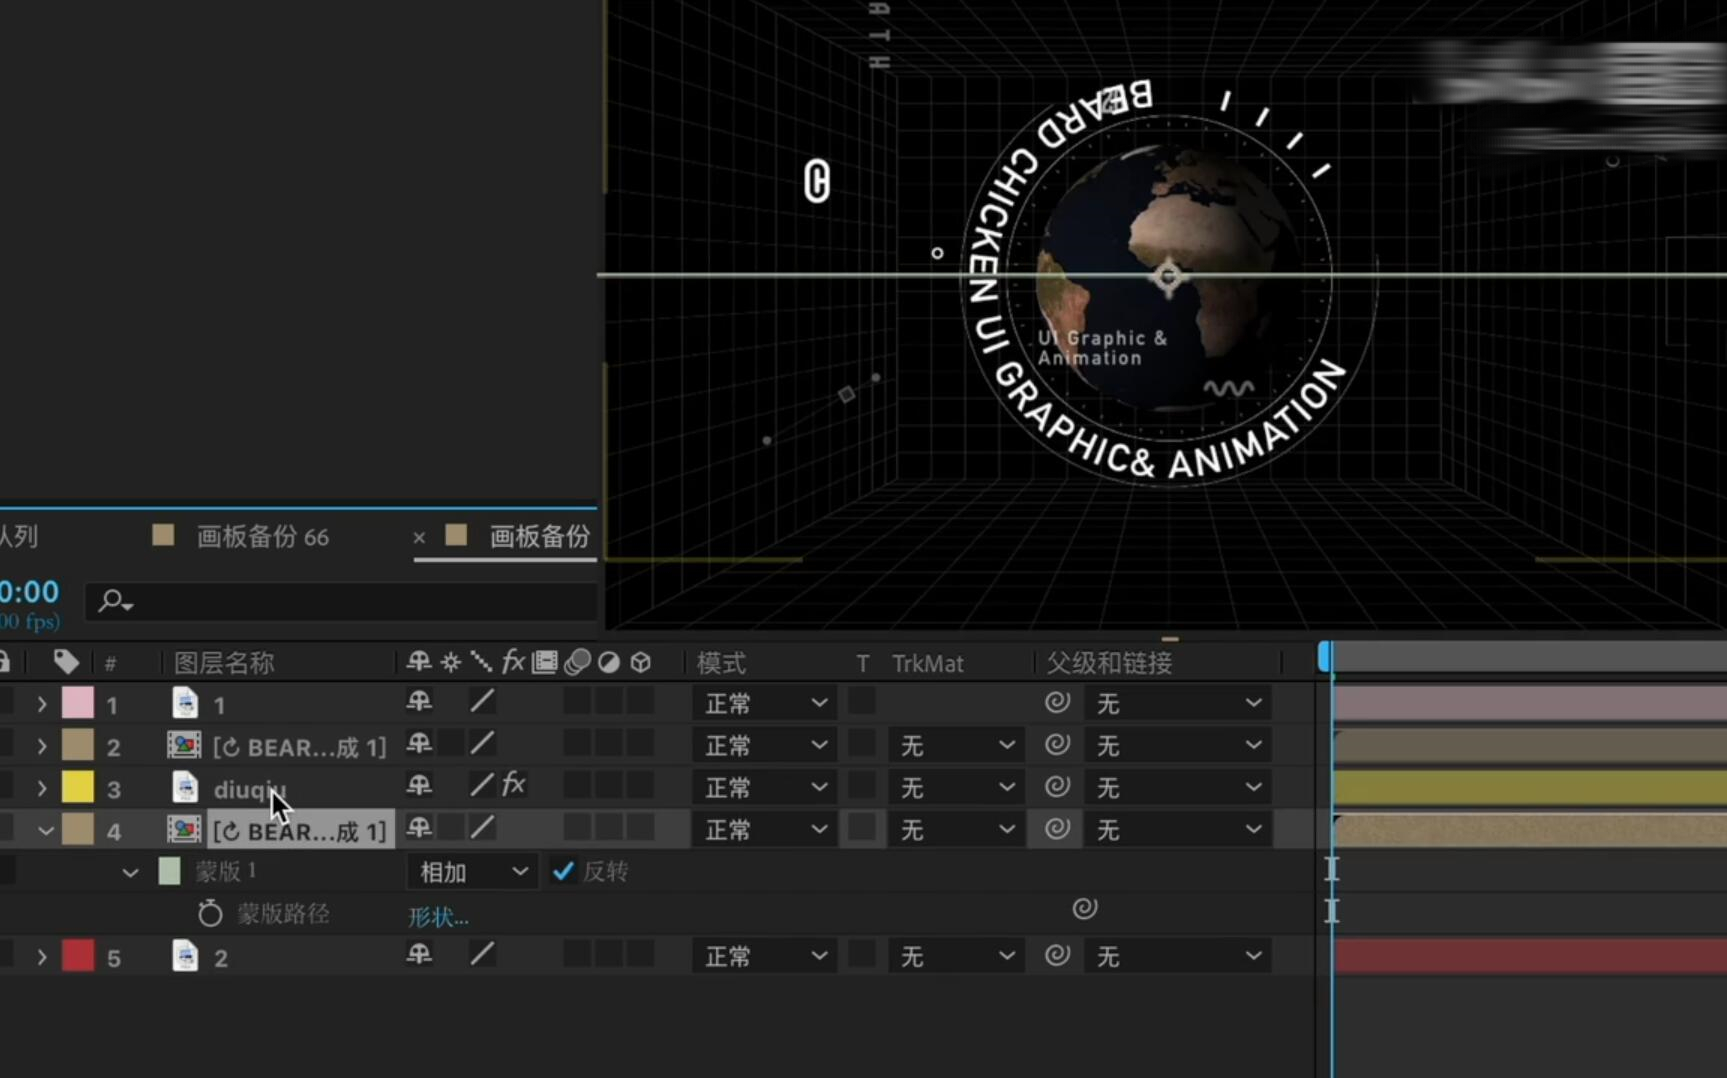Screen dimensions: 1727x1078
Task: Collapse the 蒙版 1 mask group
Action: pyautogui.click(x=130, y=872)
